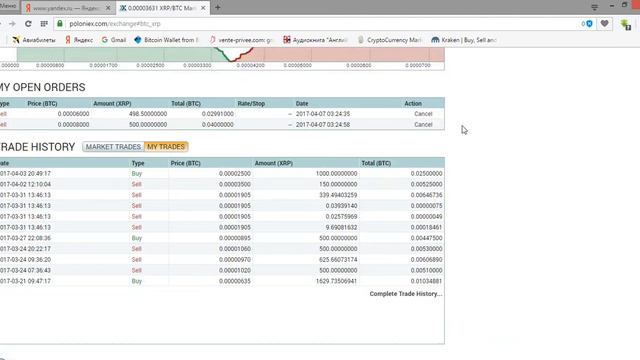Select the MY TRADES toggle
The height and width of the screenshot is (360, 640).
166,147
